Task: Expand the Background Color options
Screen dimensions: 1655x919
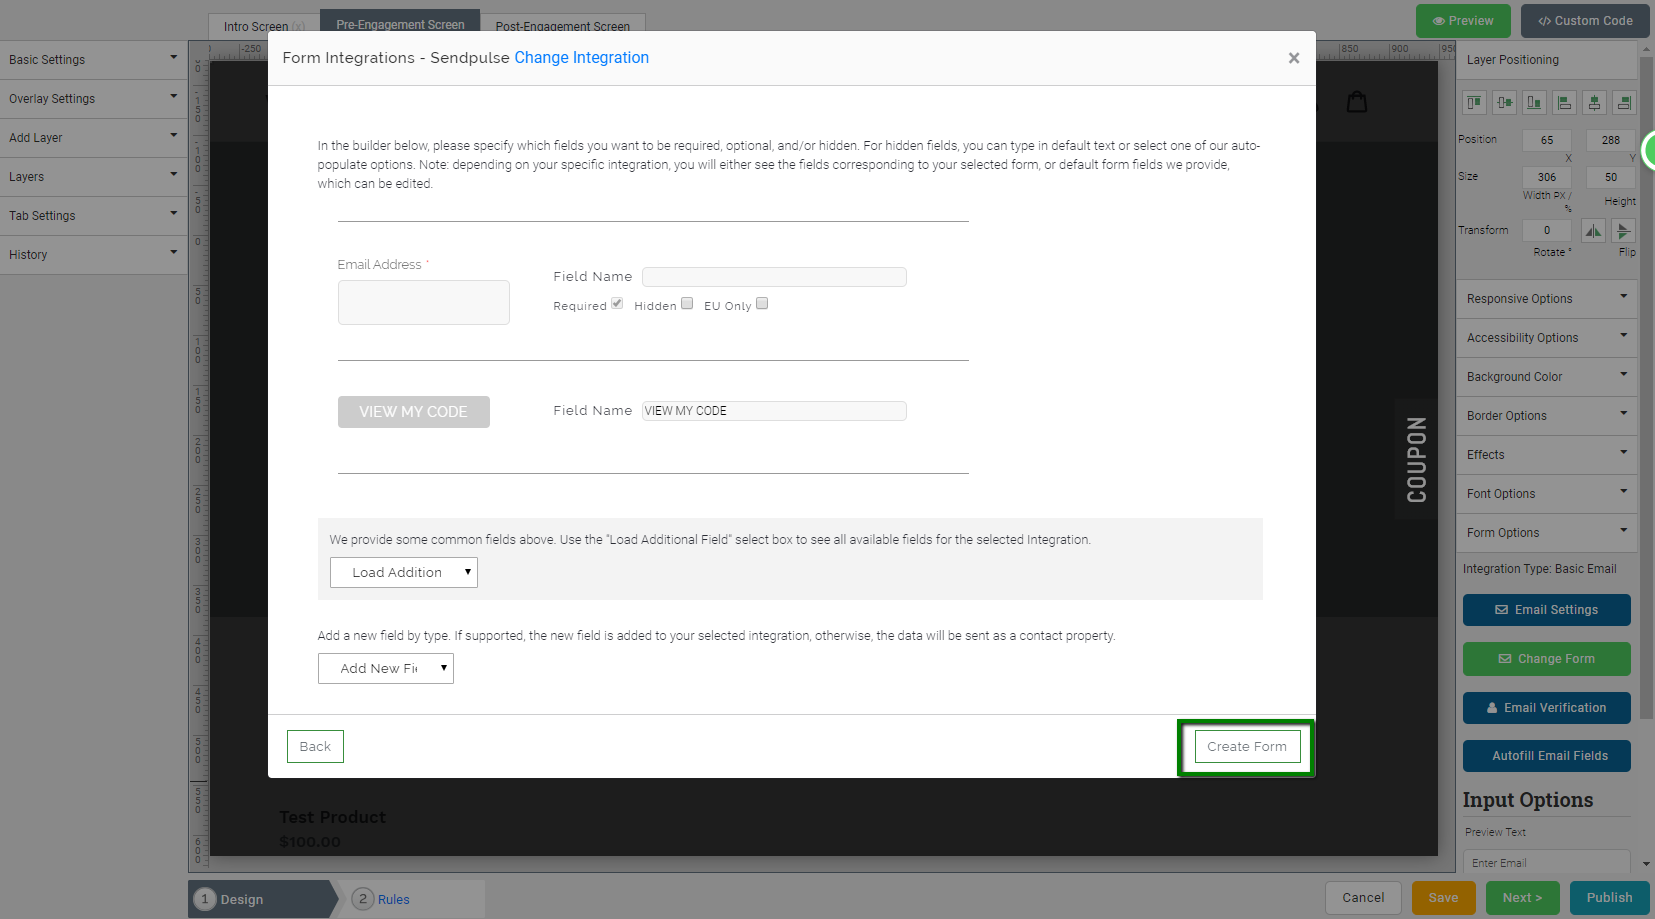Action: (1546, 376)
